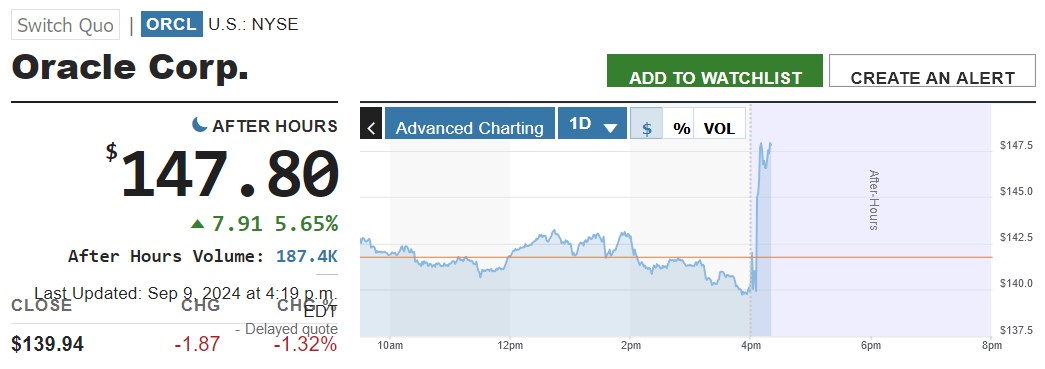This screenshot has height=369, width=1045.
Task: Click the orange previous close line
Action: pyautogui.click(x=676, y=257)
